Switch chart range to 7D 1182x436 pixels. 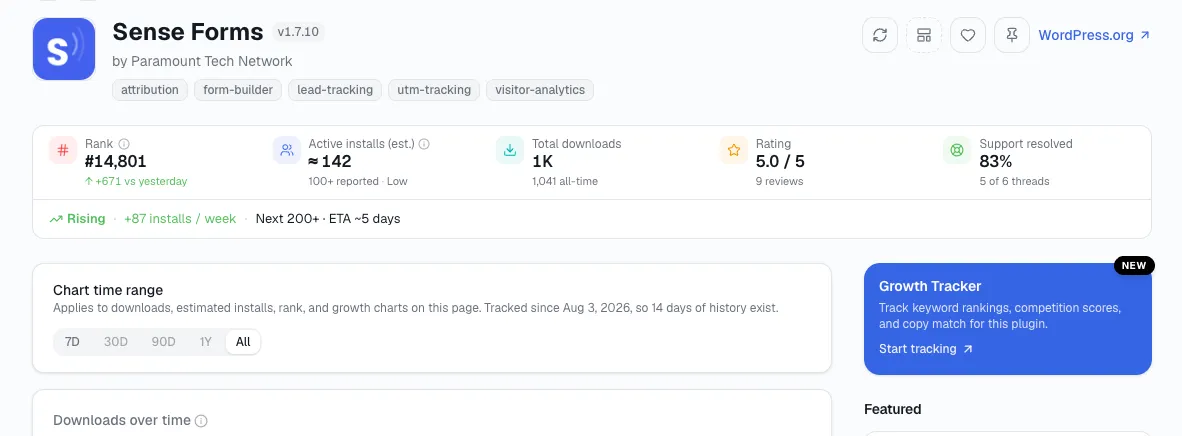(x=72, y=342)
